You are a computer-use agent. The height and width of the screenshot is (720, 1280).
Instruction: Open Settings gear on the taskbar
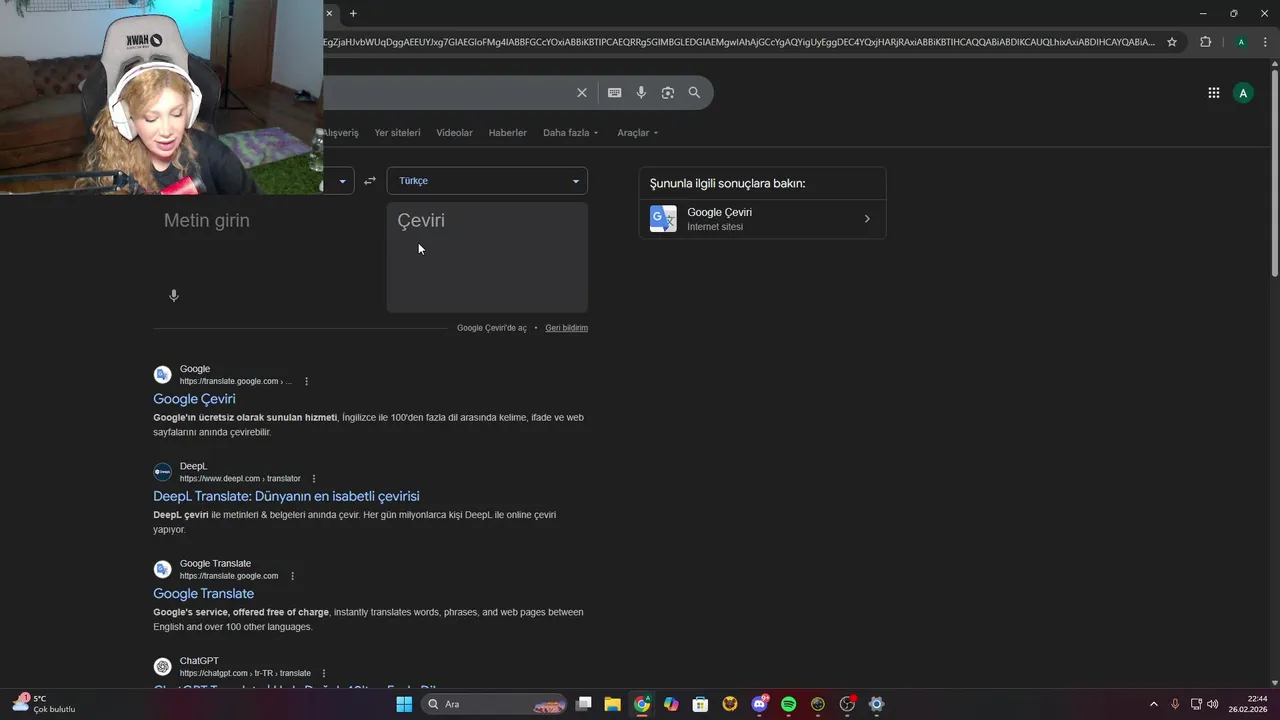pyautogui.click(x=876, y=704)
